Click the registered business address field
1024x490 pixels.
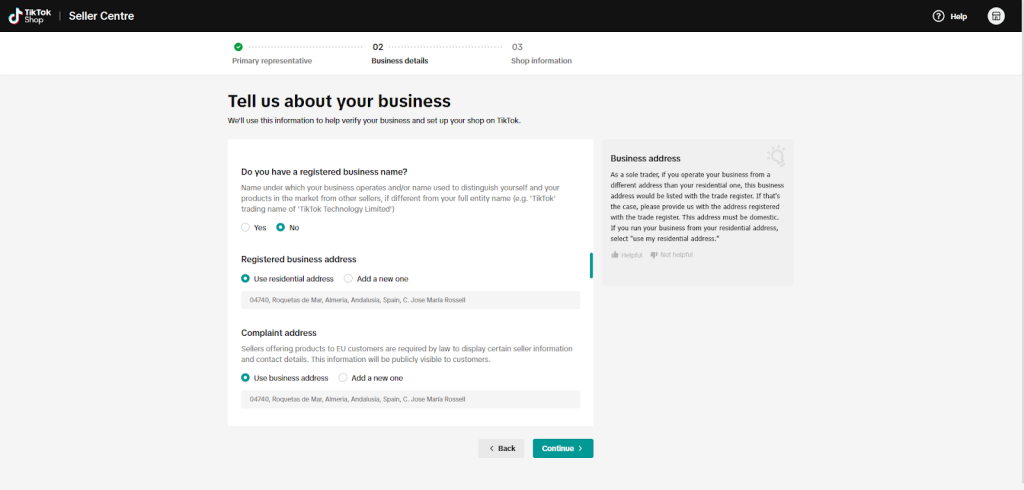(x=410, y=300)
